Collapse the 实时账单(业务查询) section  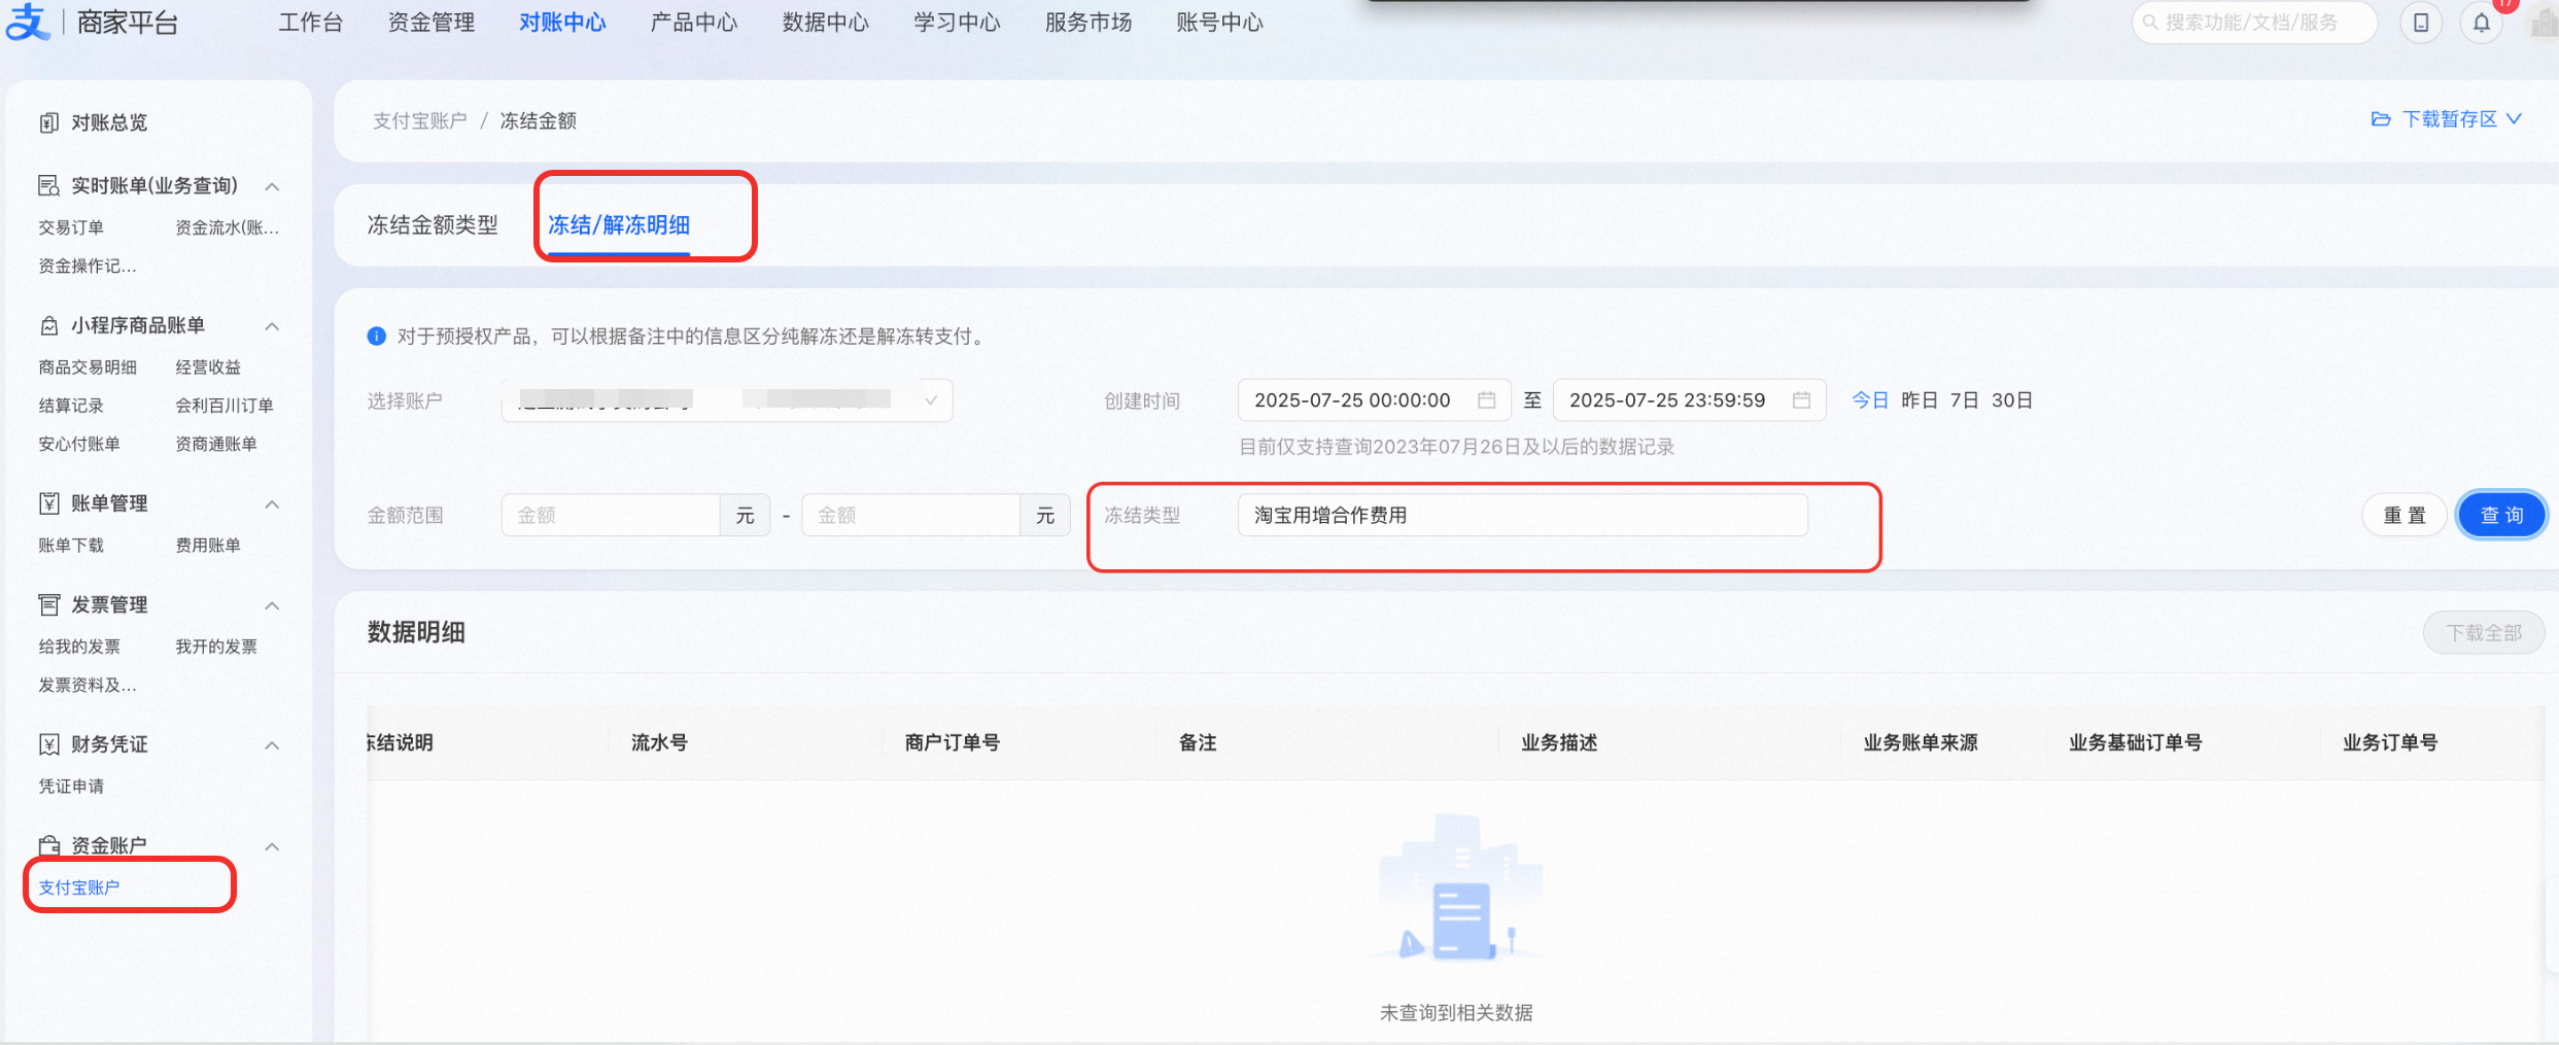(272, 186)
